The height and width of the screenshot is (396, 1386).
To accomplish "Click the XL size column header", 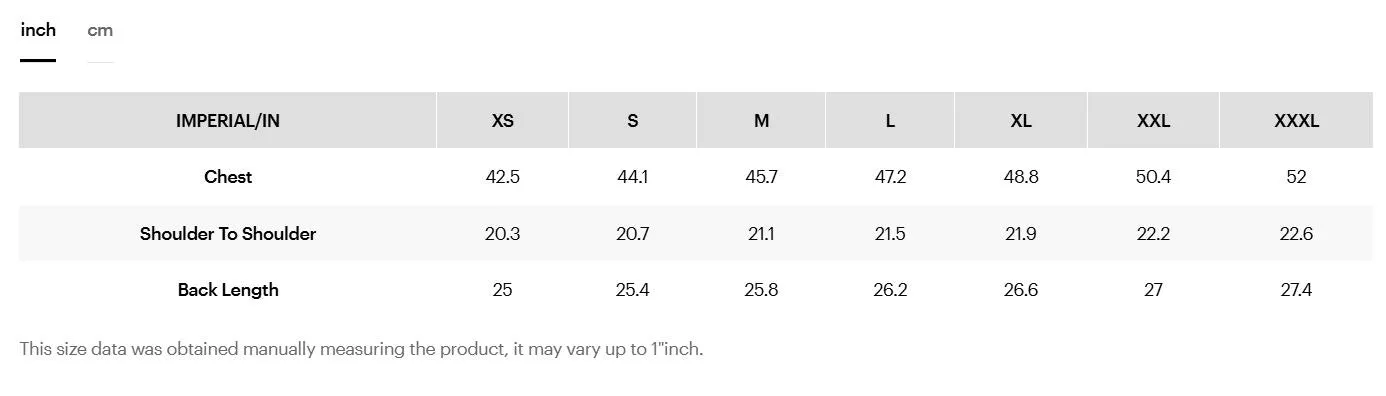I will [1021, 121].
